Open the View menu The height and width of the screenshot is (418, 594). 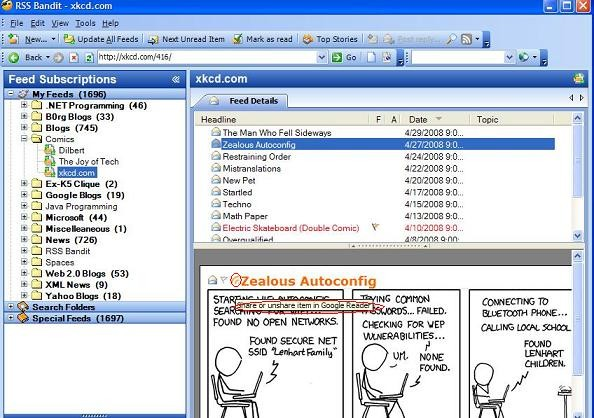pyautogui.click(x=60, y=23)
